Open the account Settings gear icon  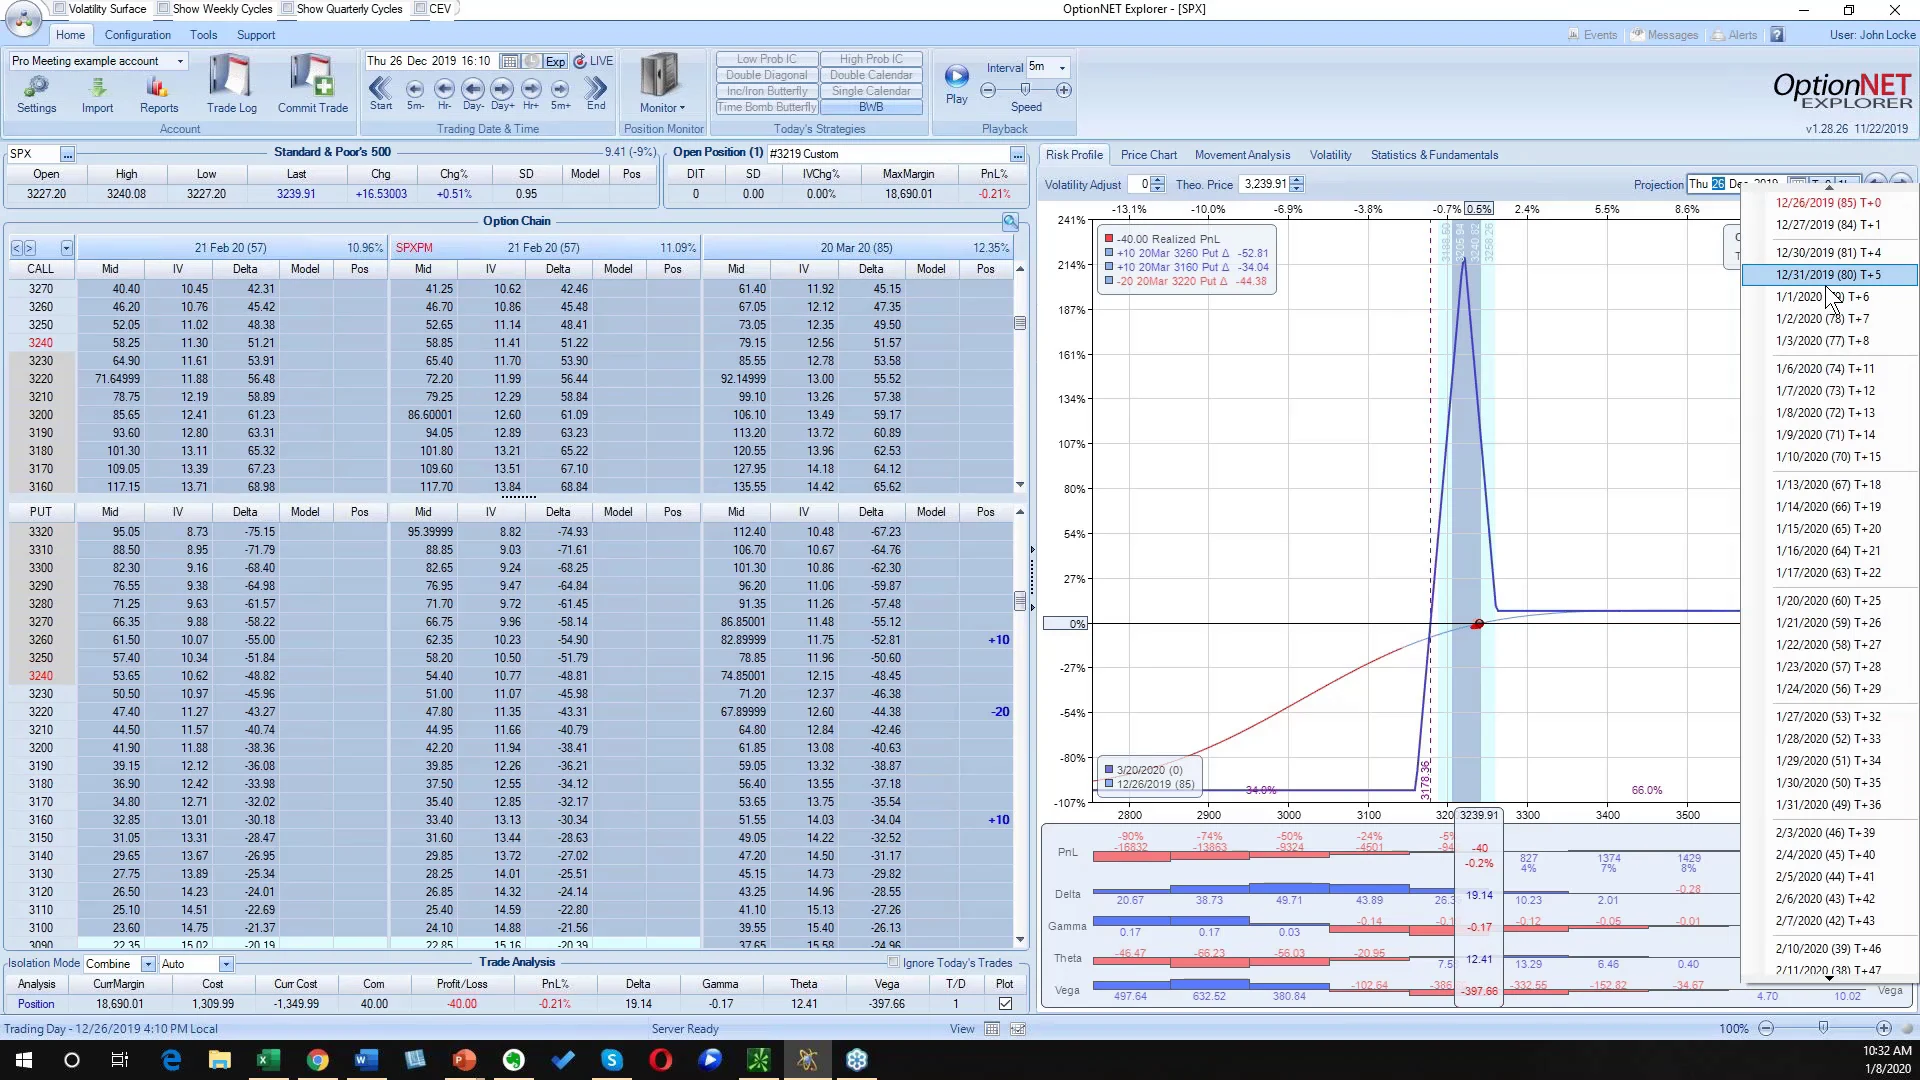[x=37, y=87]
